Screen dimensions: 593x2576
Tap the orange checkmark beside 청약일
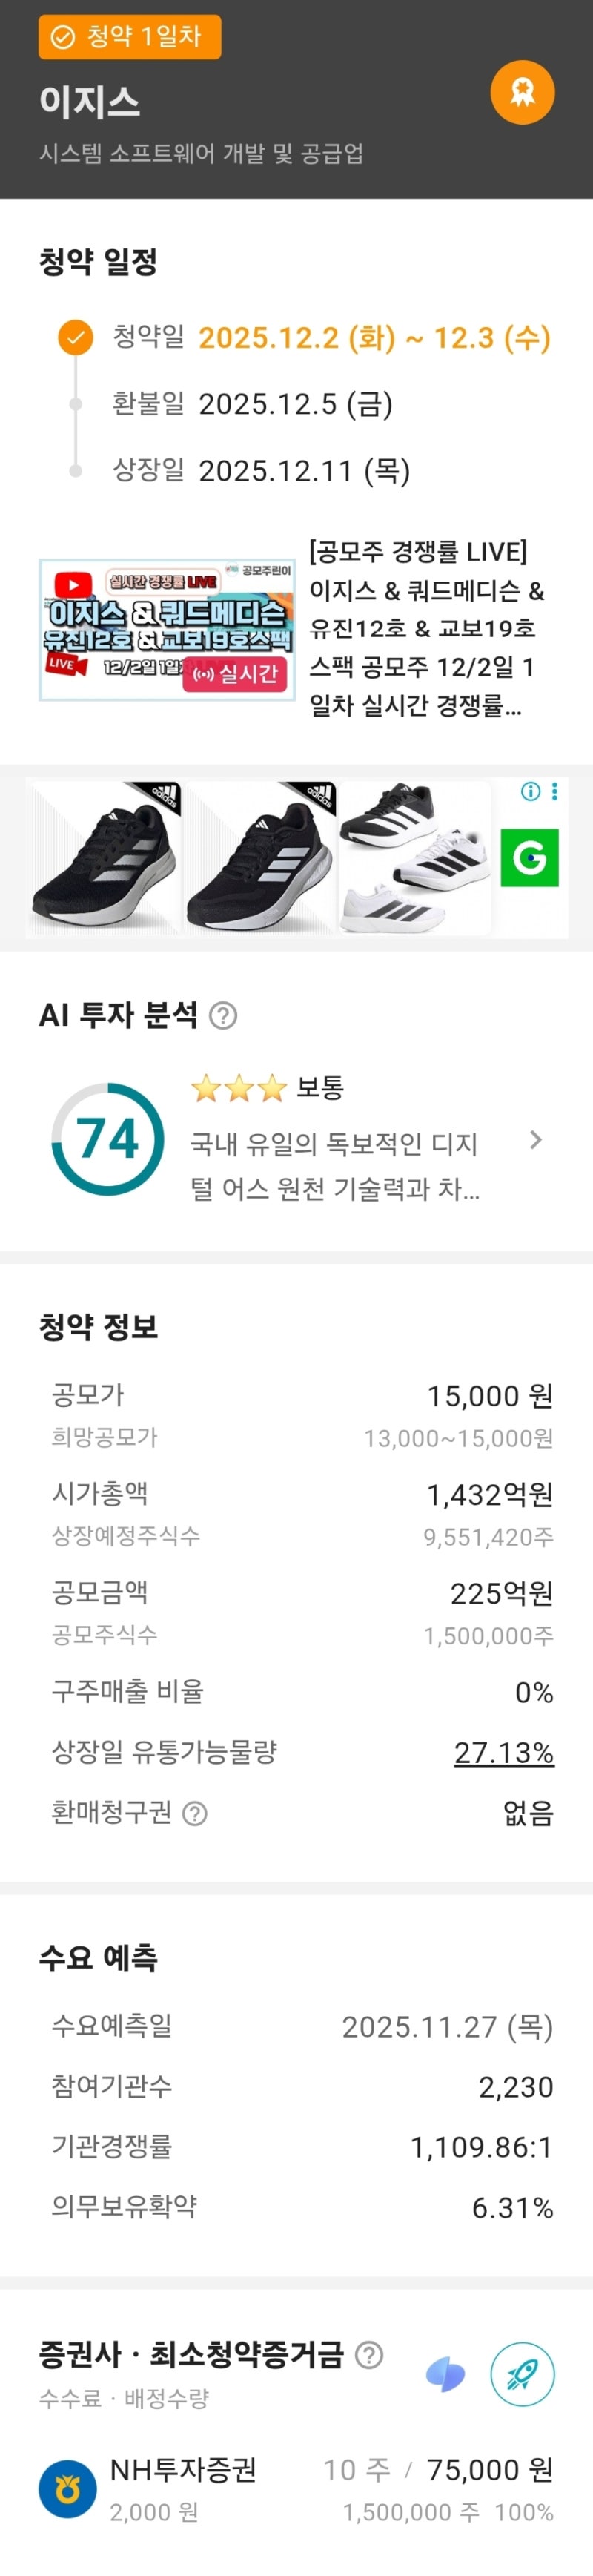pyautogui.click(x=75, y=338)
